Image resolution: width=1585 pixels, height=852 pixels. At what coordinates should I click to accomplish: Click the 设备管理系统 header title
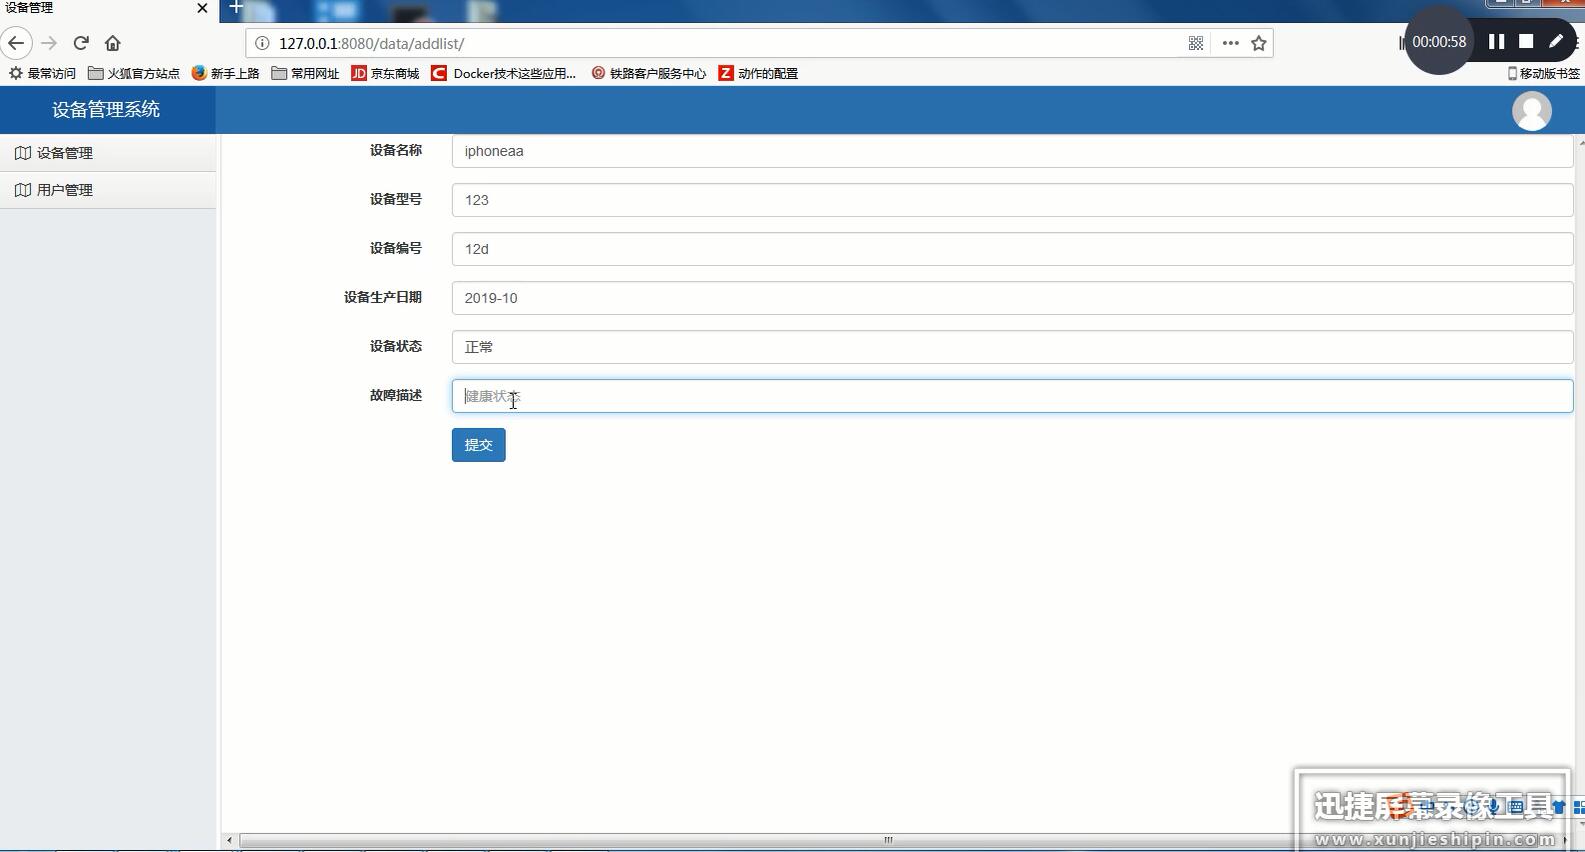106,110
